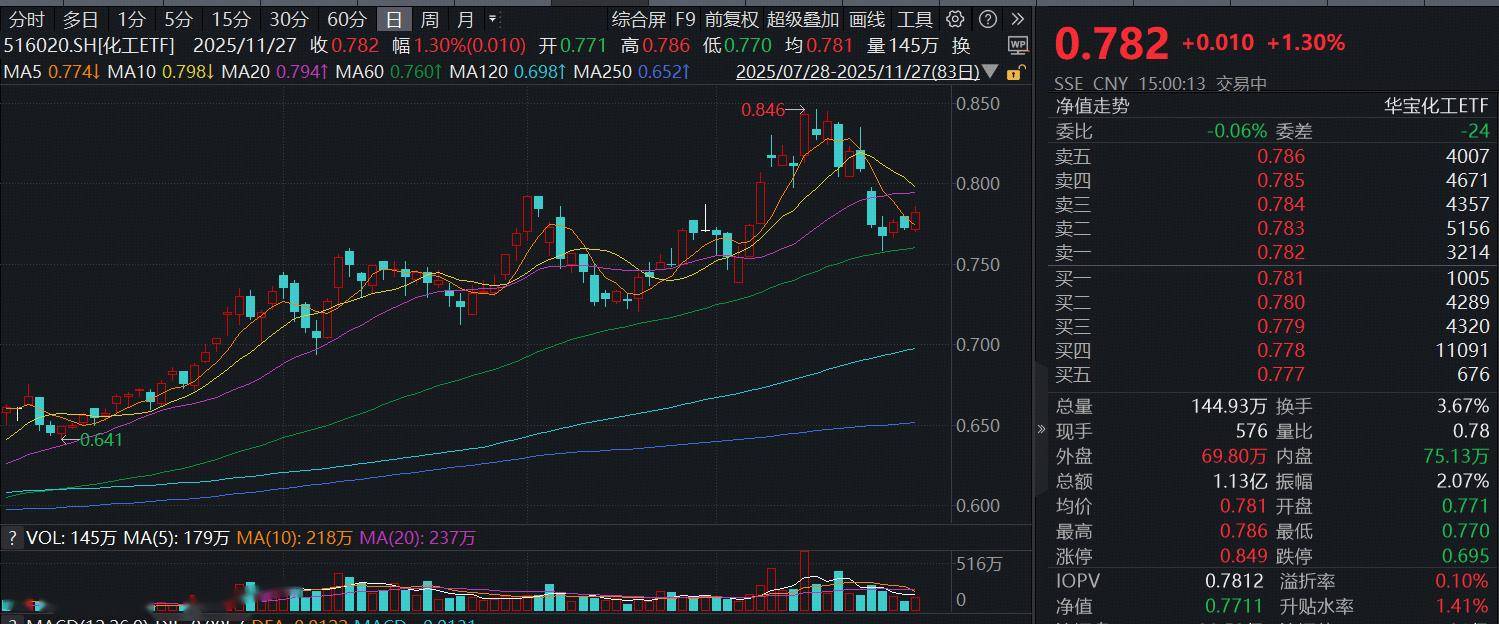Viewport: 1499px width, 624px height.
Task: Switch to the 周 weekly chart tab
Action: coord(429,19)
